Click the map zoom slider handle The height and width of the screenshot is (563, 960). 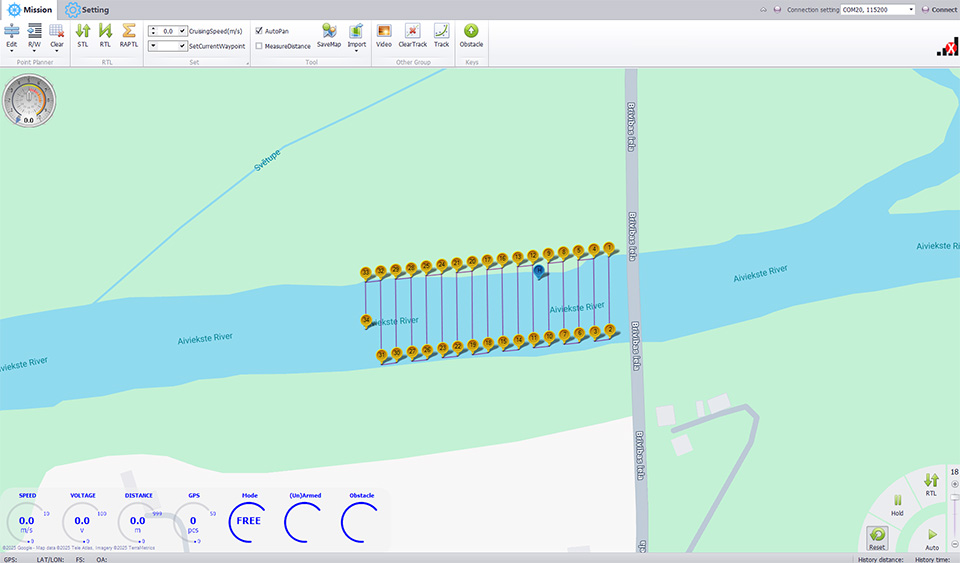click(x=954, y=498)
